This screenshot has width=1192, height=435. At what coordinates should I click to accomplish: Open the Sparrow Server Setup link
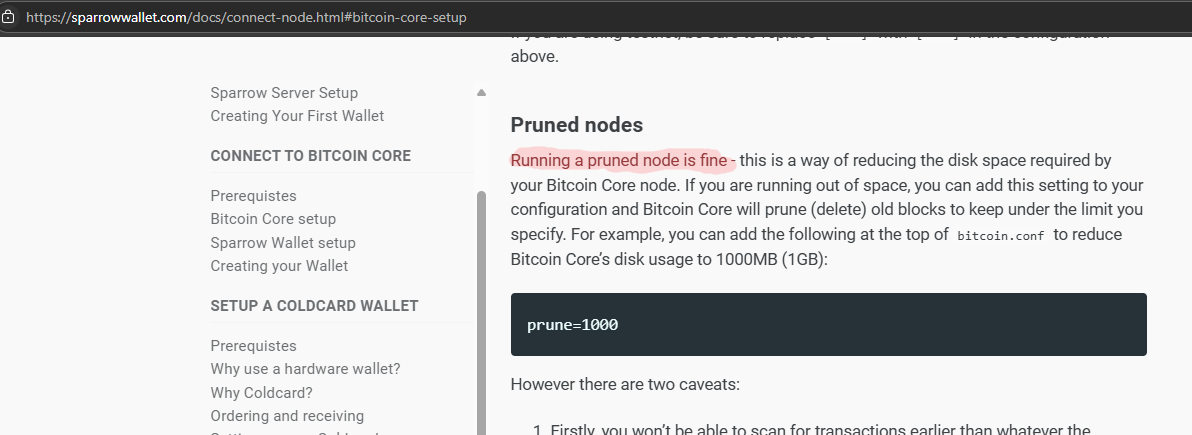tap(284, 93)
